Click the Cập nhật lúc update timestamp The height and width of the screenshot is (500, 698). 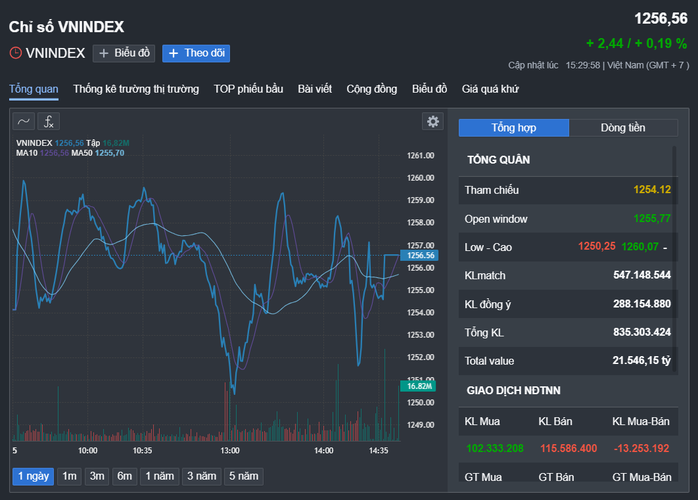599,65
